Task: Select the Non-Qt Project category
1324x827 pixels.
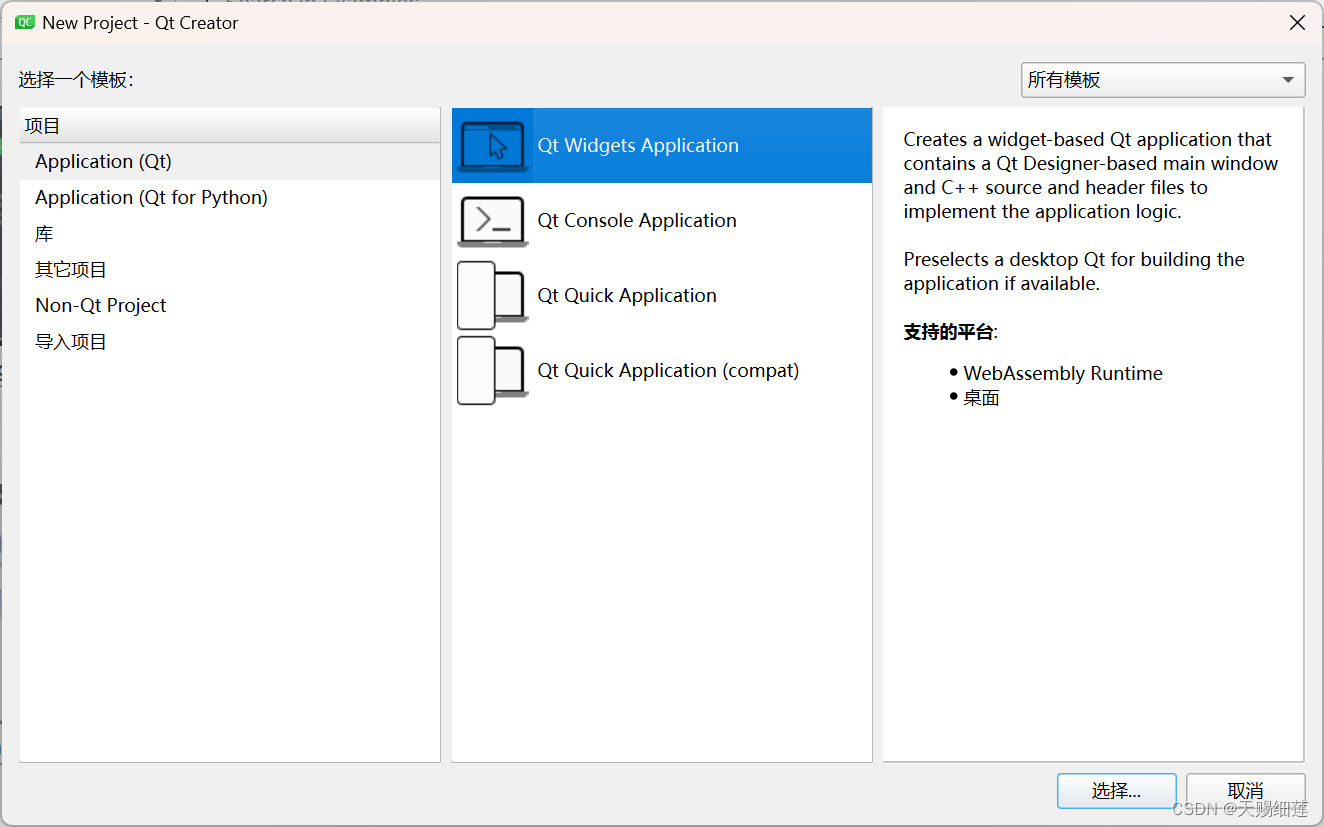Action: coord(230,306)
